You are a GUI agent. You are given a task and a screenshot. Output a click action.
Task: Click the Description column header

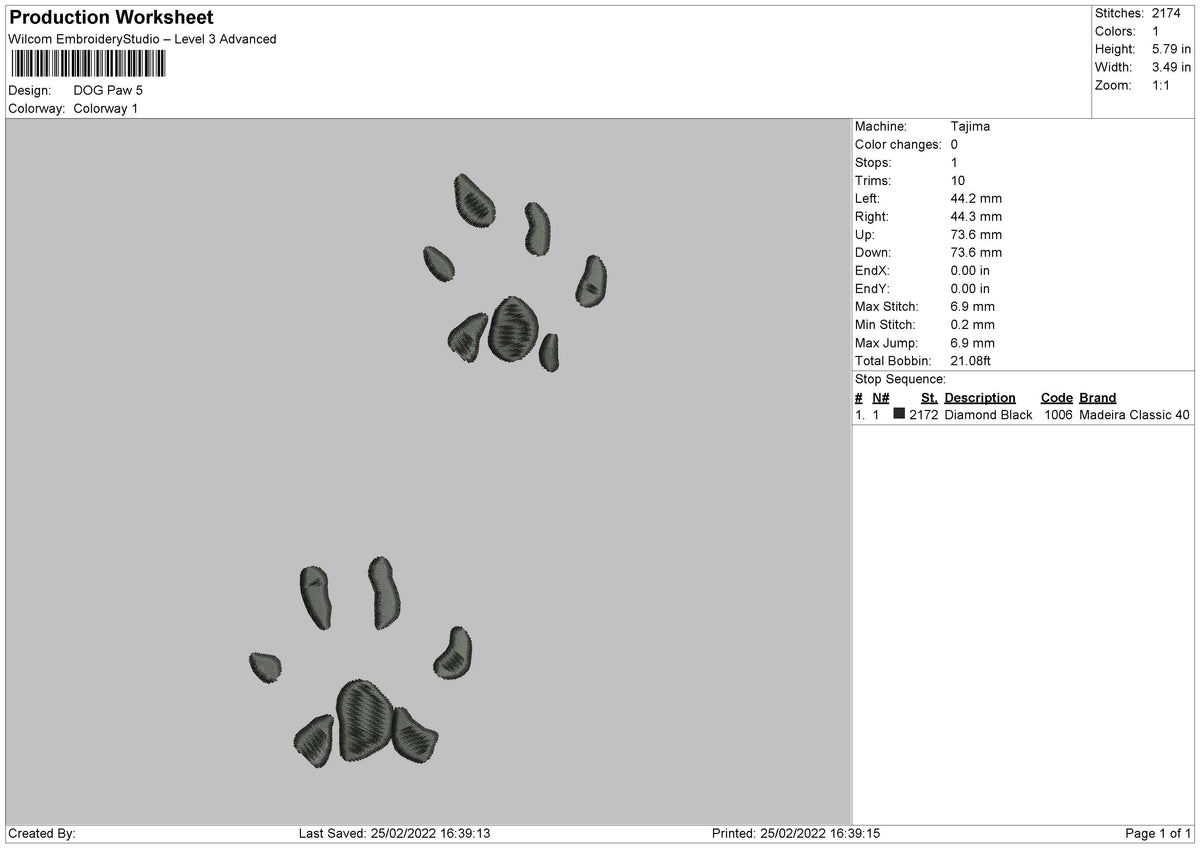pos(980,398)
